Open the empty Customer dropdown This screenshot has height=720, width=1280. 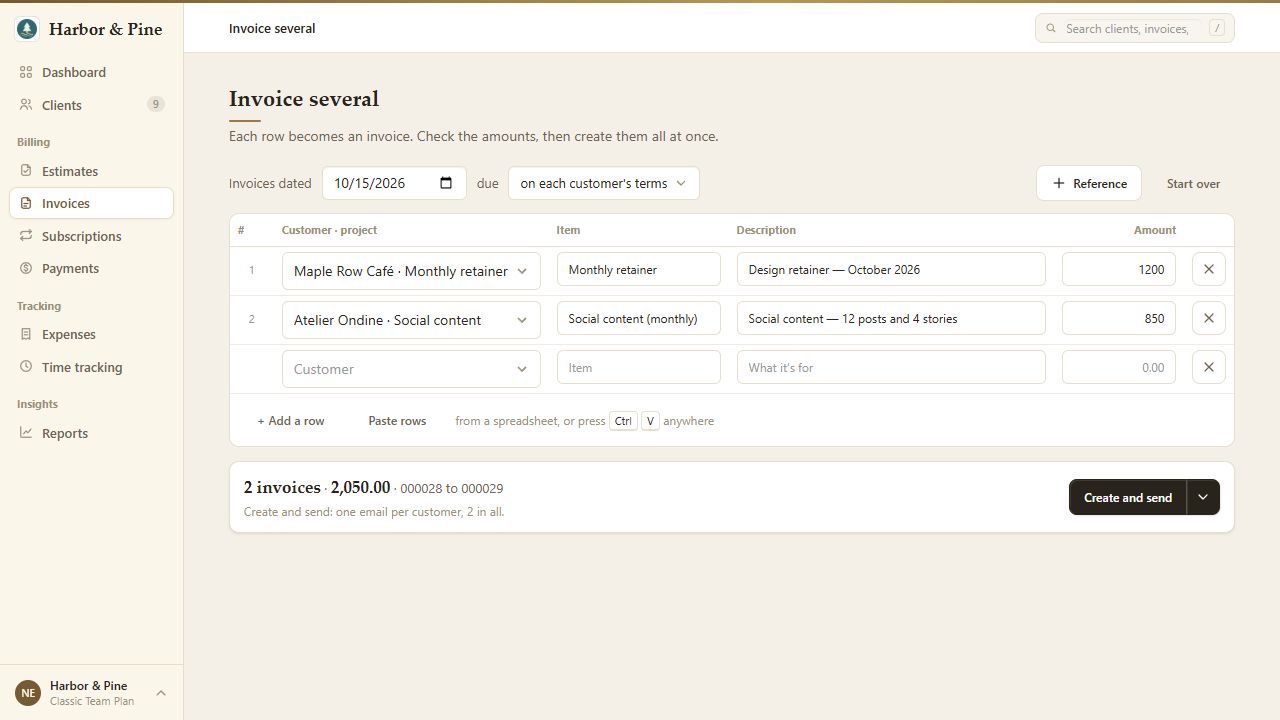coord(411,369)
